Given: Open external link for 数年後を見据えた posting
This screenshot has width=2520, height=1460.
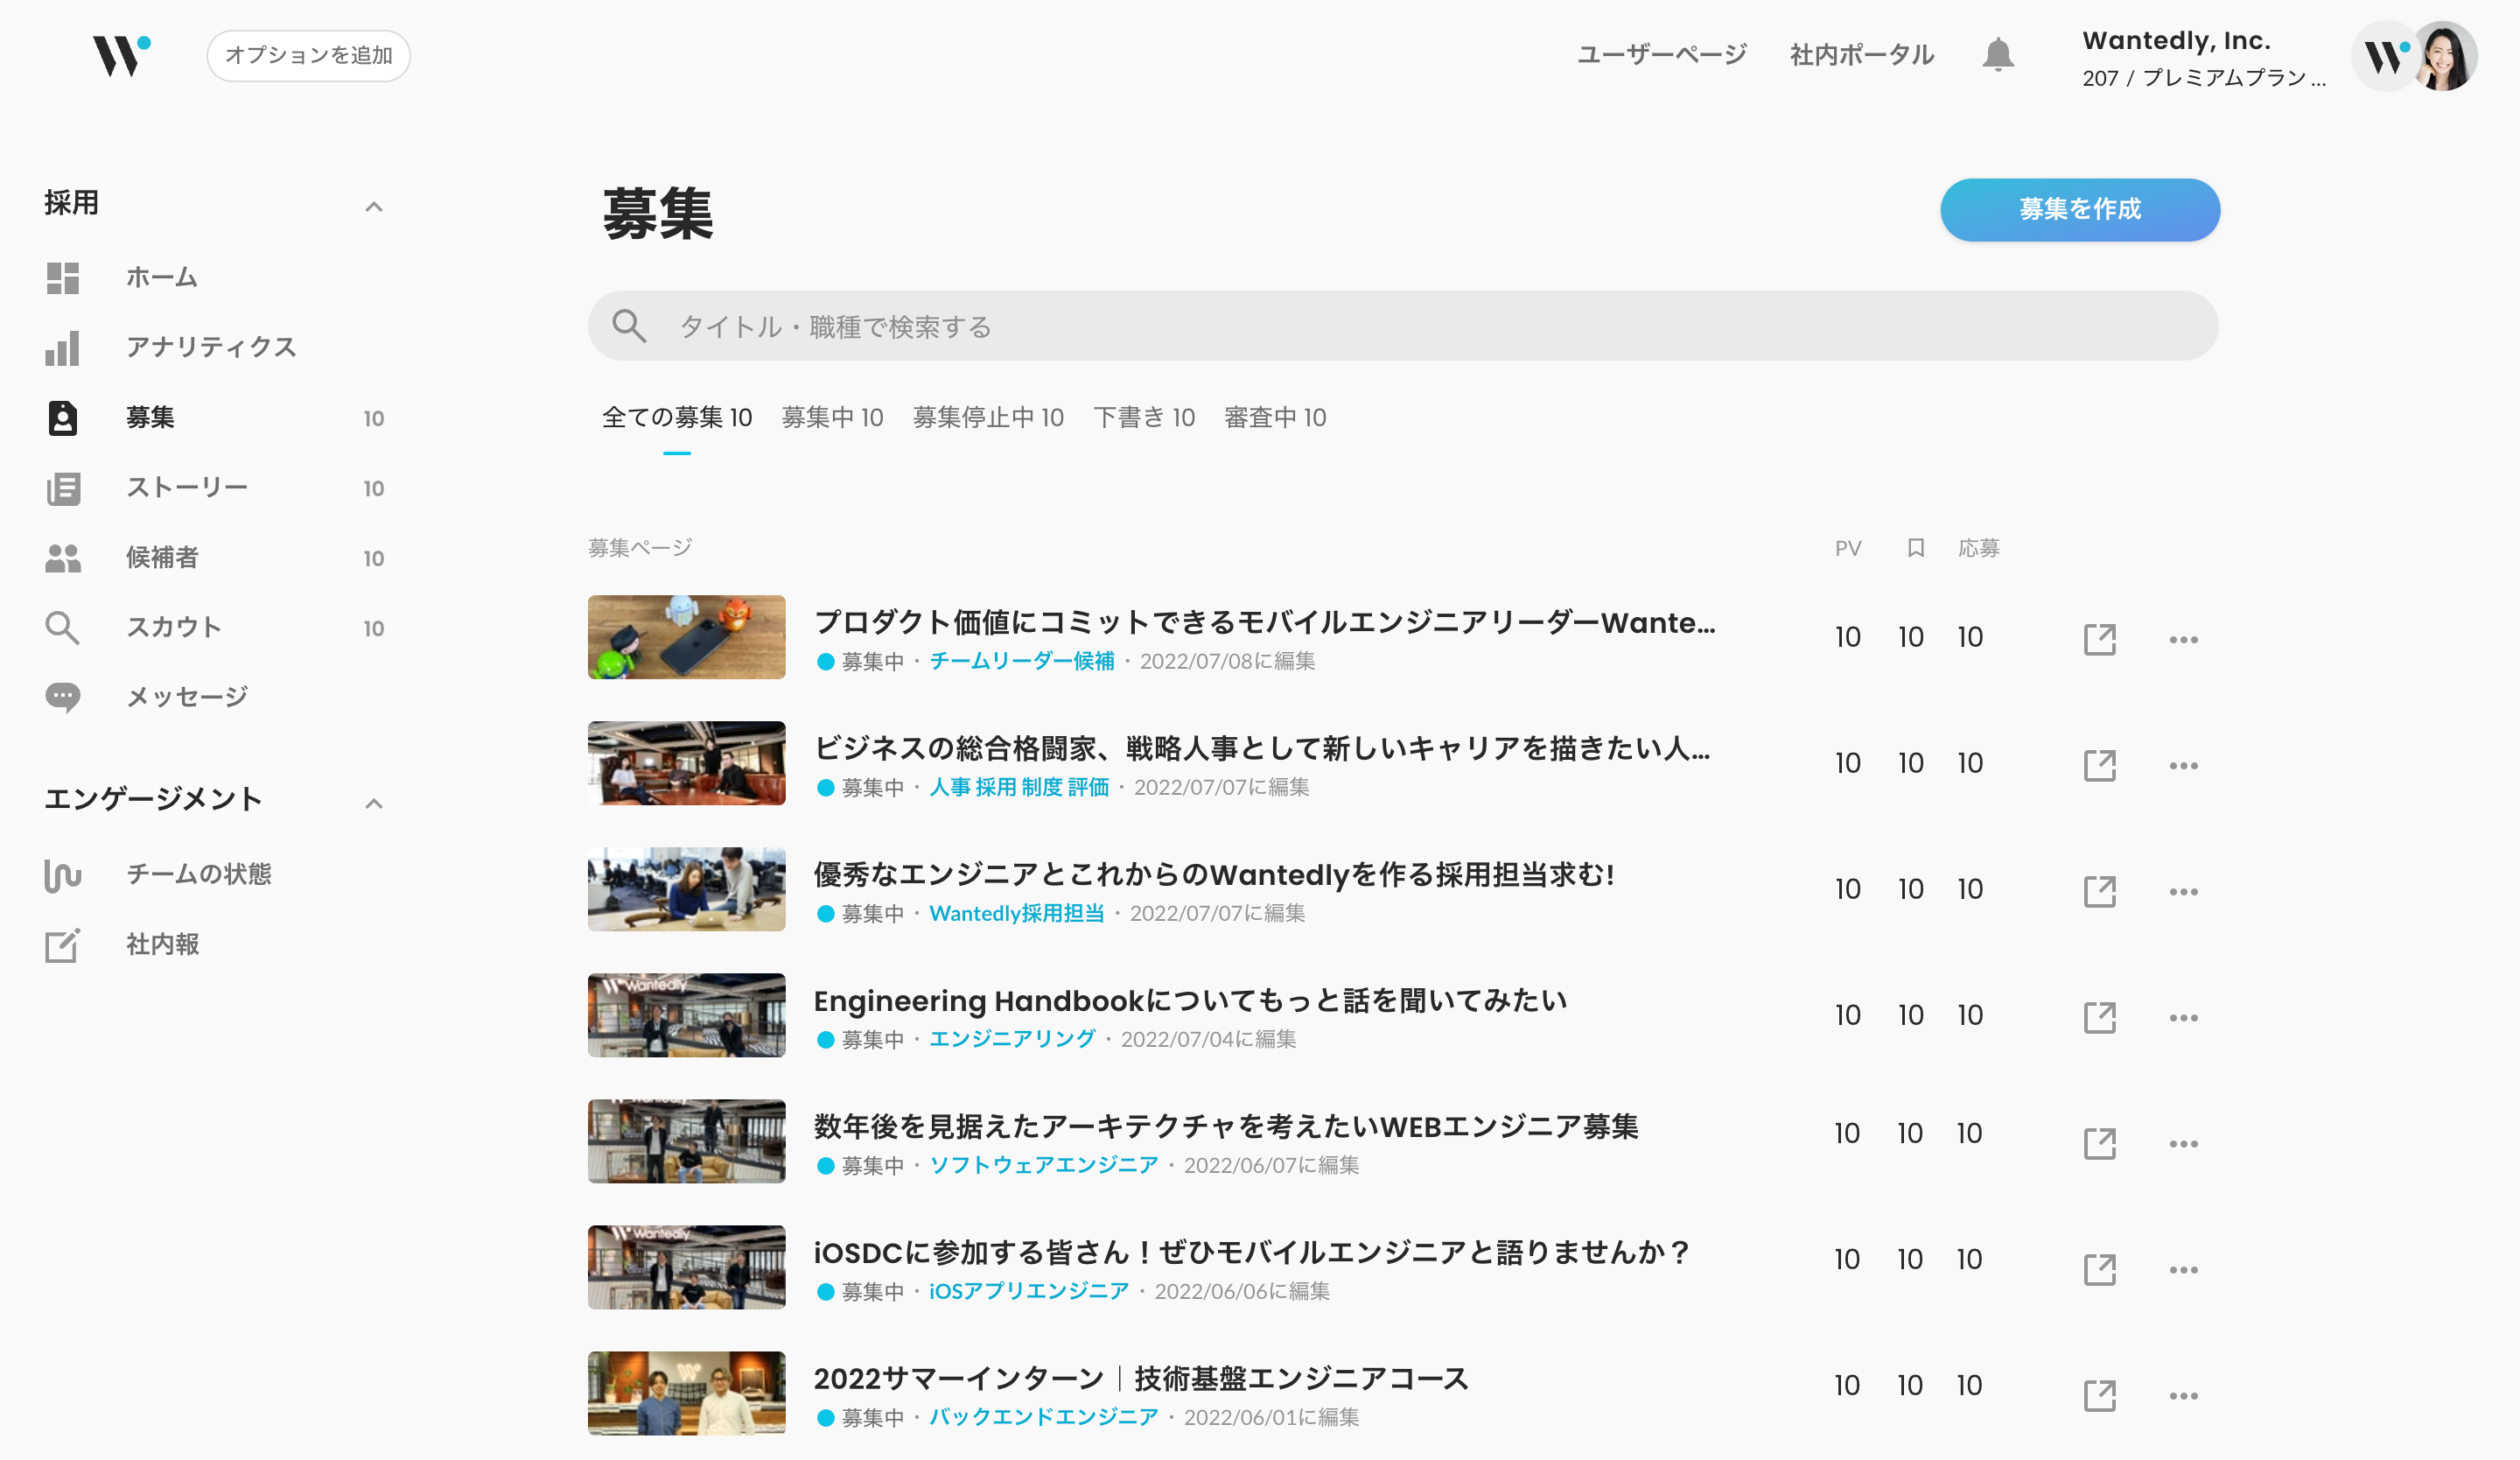Looking at the screenshot, I should [2100, 1143].
